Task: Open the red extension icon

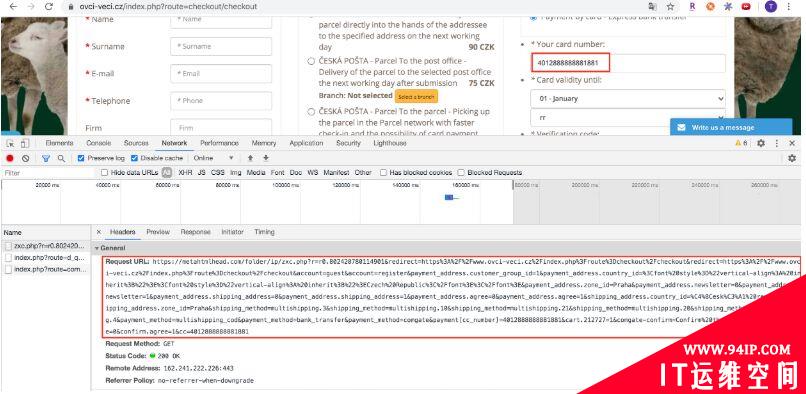Action: click(x=746, y=7)
